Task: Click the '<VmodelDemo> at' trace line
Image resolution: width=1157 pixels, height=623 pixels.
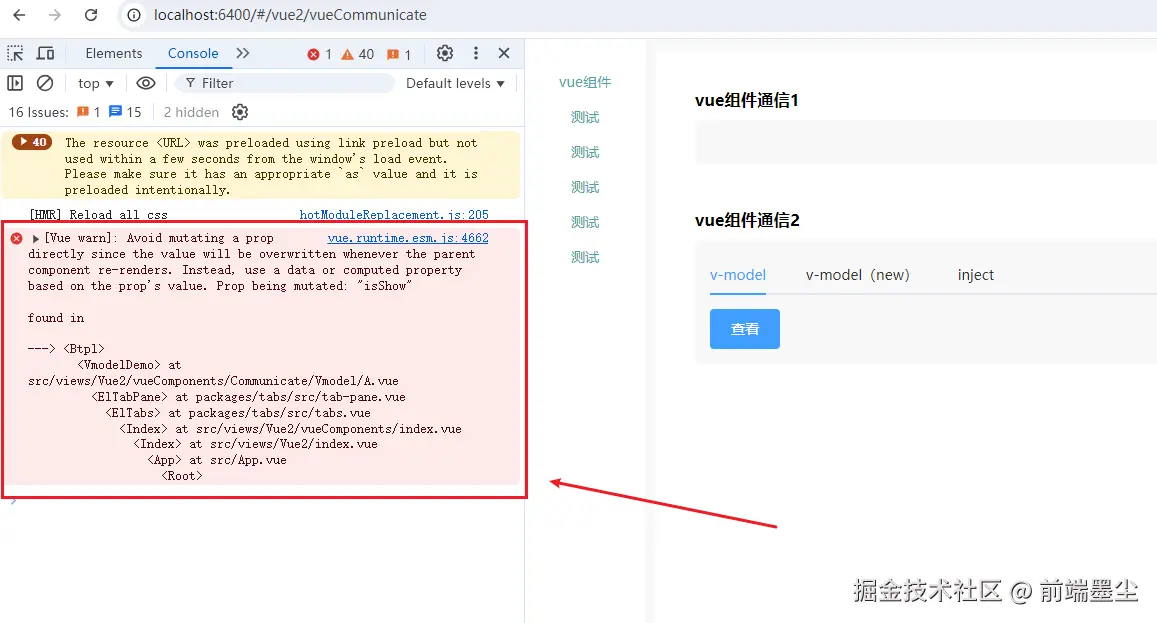Action: [129, 365]
